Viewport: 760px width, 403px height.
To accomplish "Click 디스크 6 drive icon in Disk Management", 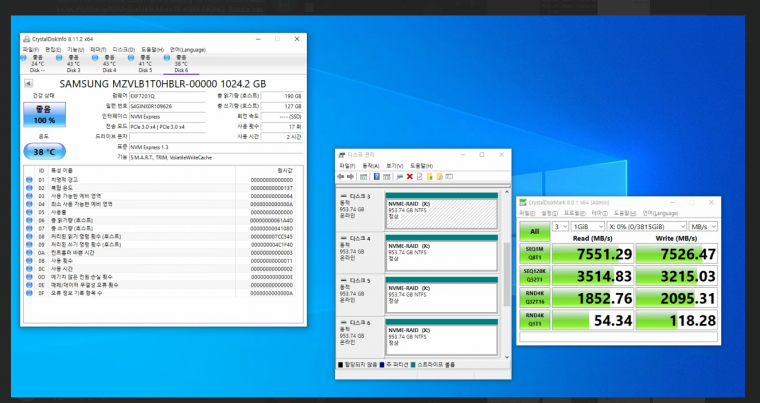I will [344, 323].
